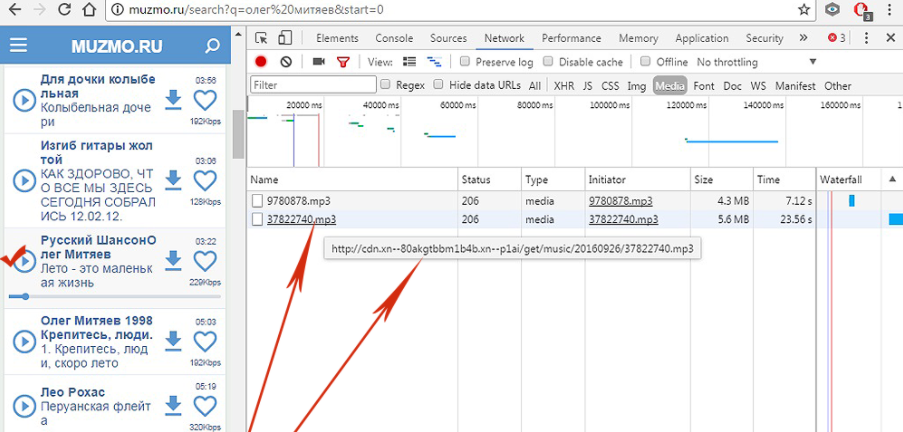
Task: Click the search magnifier on the MUZMO header
Action: (212, 46)
